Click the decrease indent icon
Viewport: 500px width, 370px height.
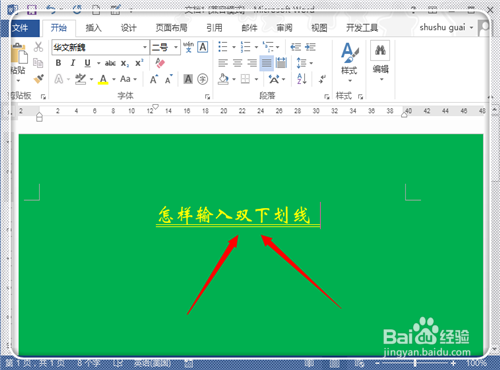pyautogui.click(x=295, y=47)
